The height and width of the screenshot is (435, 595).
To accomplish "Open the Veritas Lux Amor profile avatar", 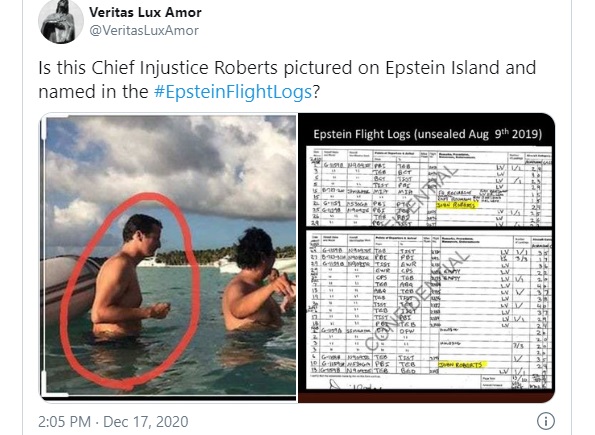I will (x=61, y=21).
